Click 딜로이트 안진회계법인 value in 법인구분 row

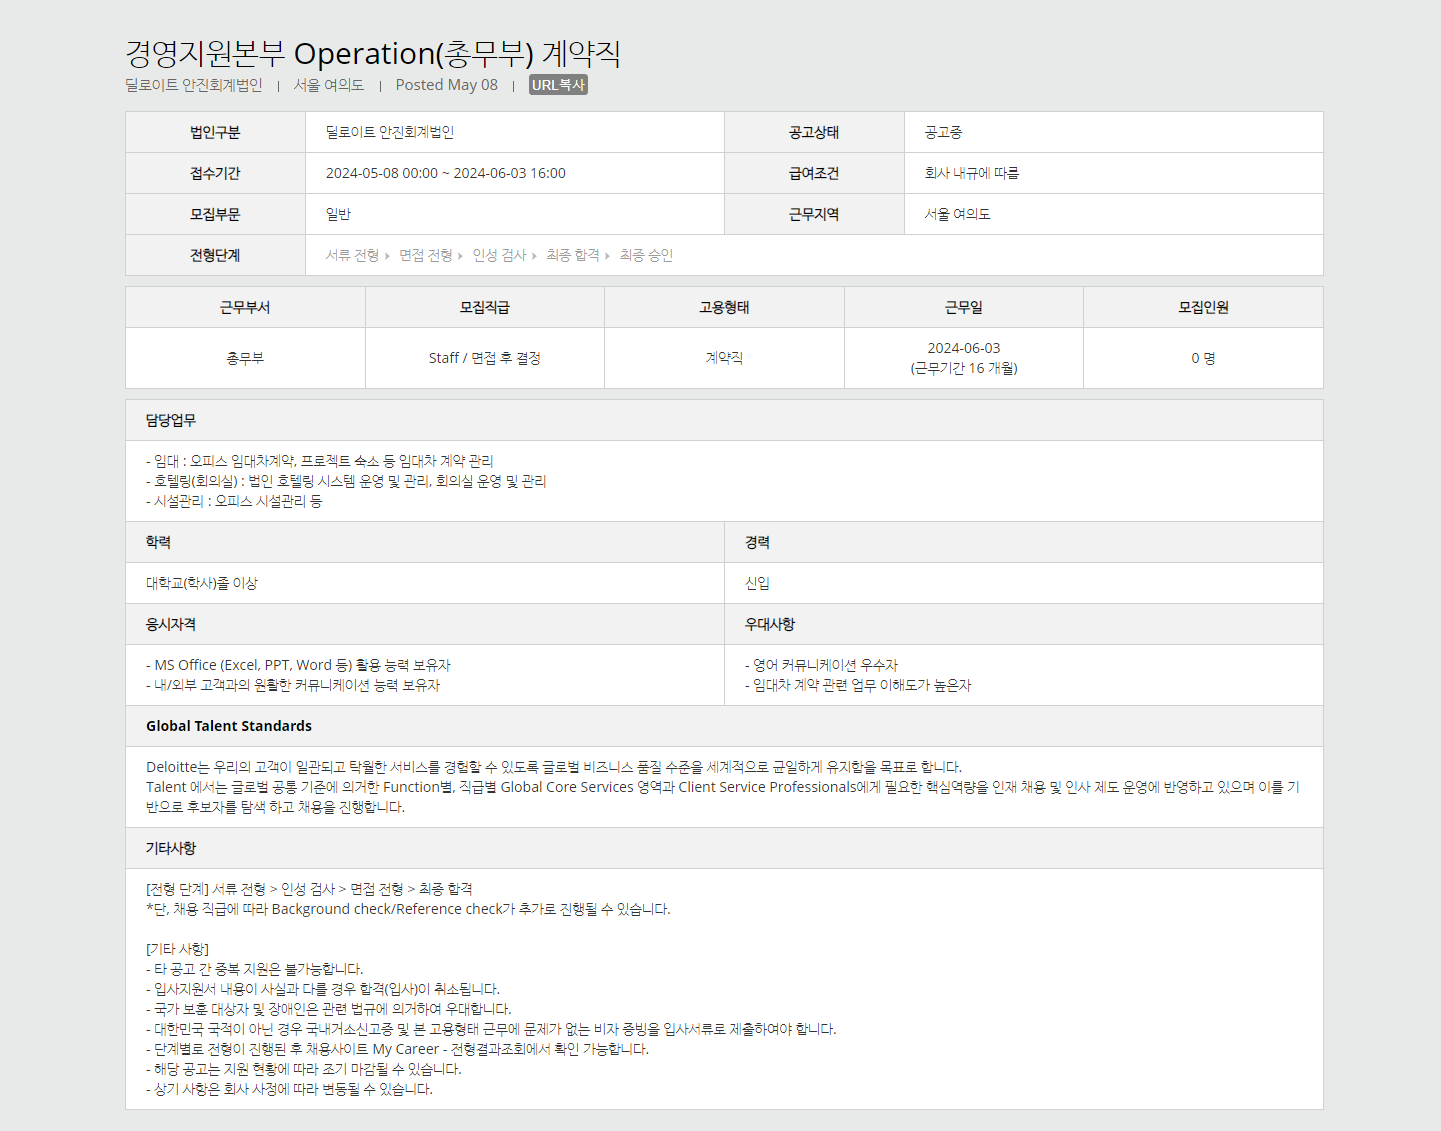click(x=390, y=132)
